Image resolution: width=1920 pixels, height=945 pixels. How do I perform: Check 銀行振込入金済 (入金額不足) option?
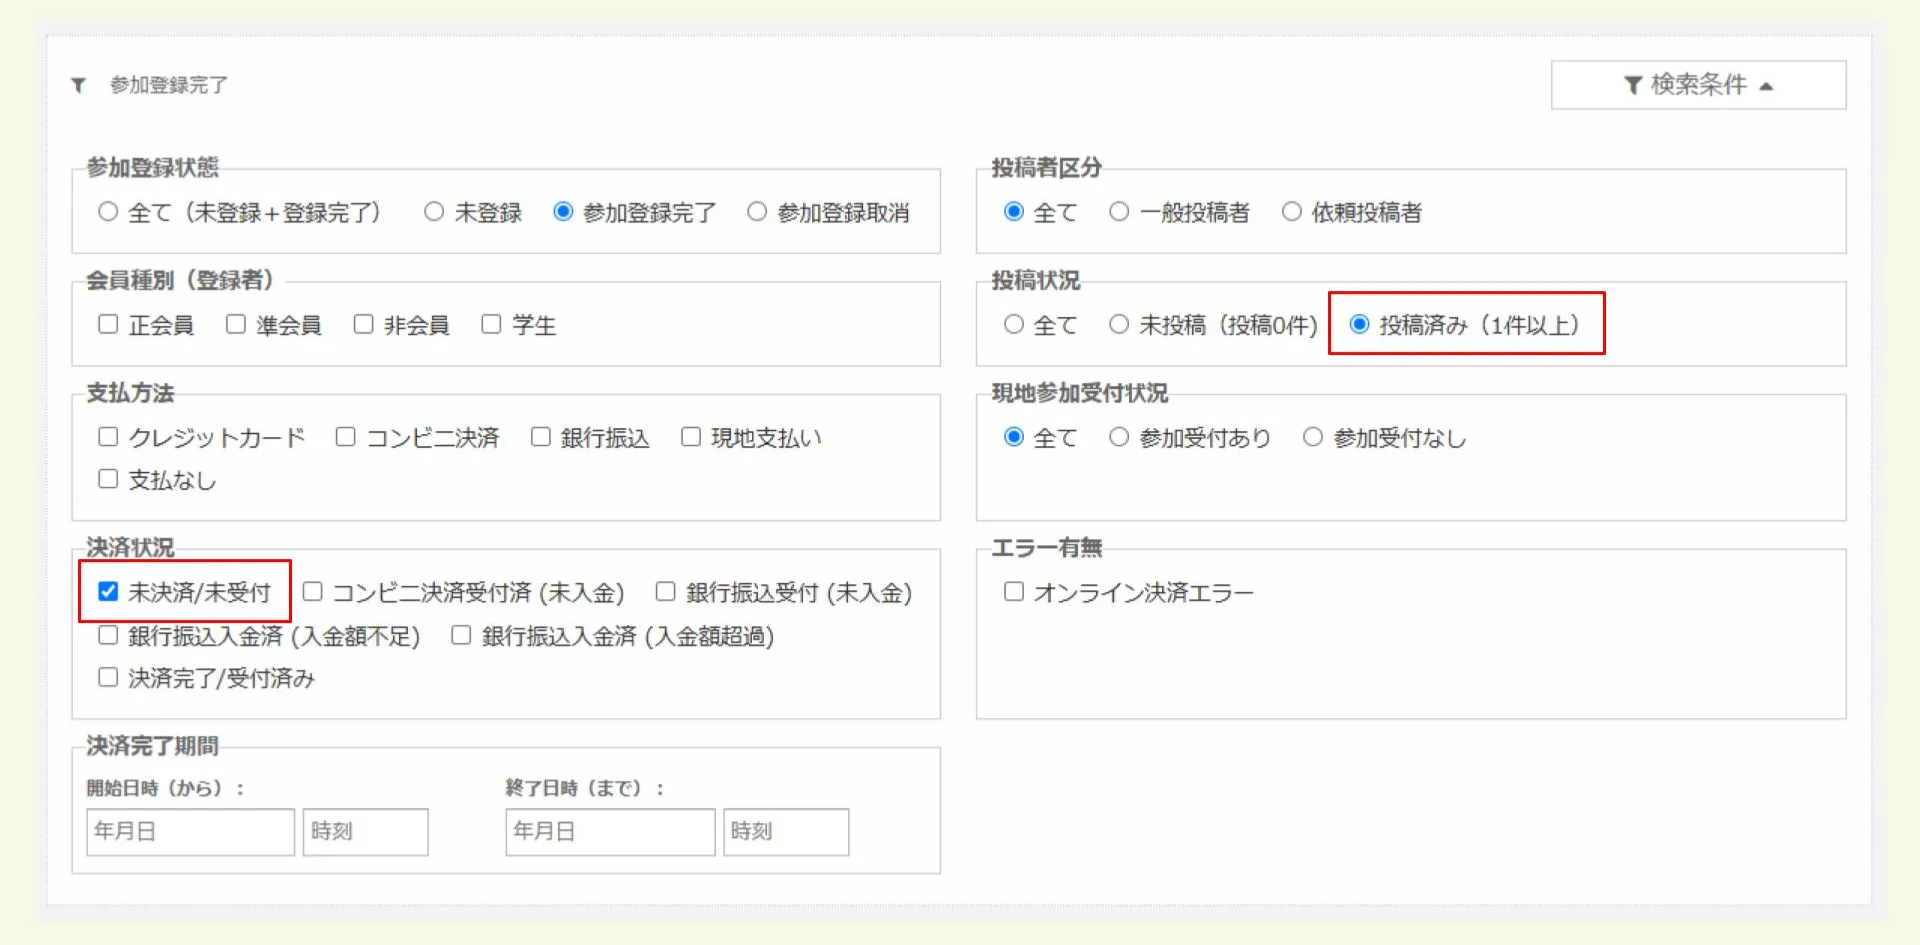(x=108, y=634)
